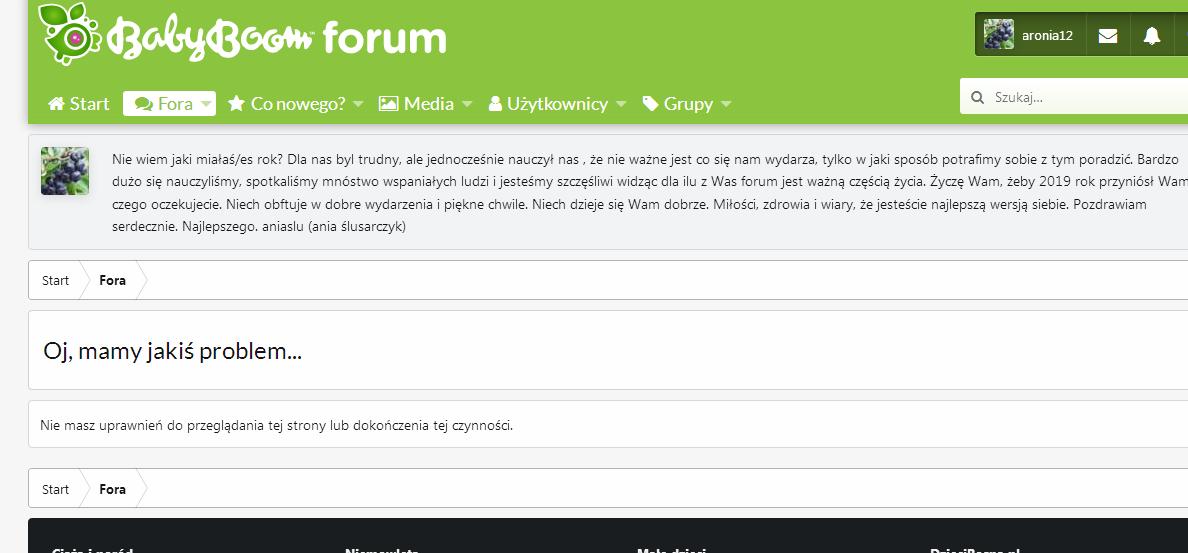The height and width of the screenshot is (553, 1188).
Task: Open the Użytkownicy menu item
Action: tap(557, 104)
